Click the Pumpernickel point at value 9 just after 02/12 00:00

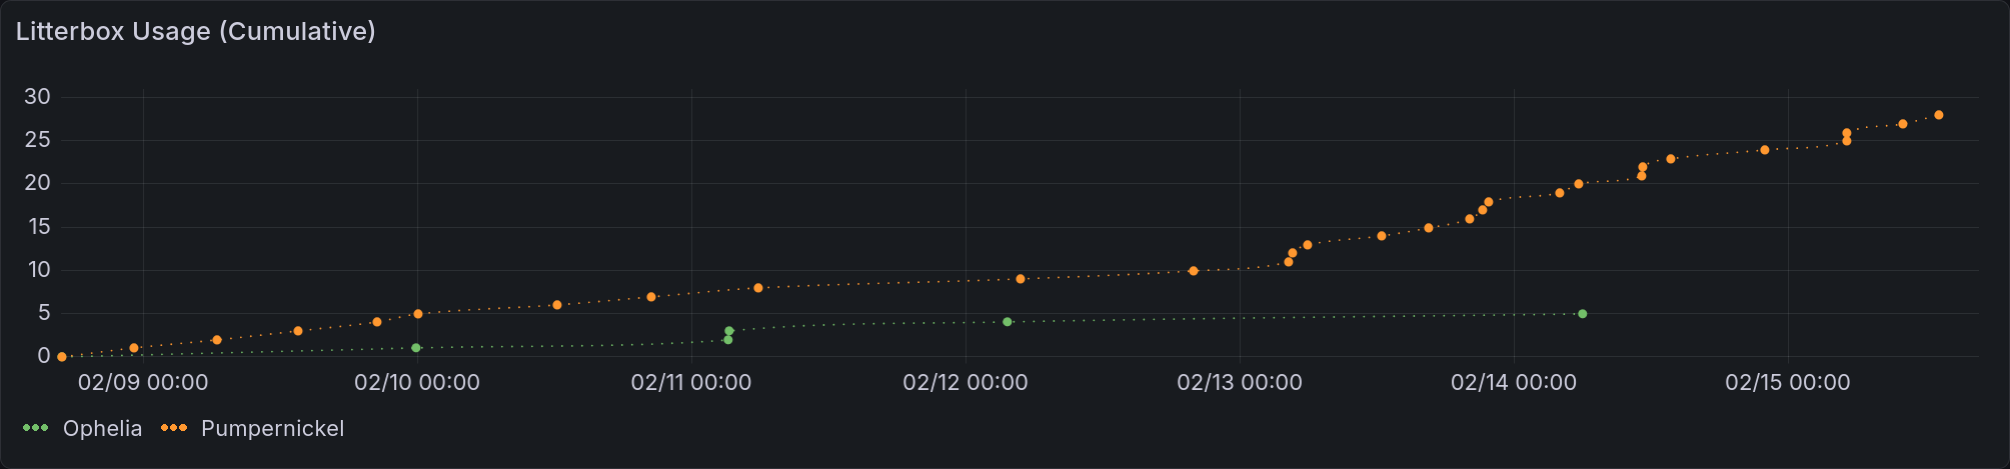(1020, 279)
